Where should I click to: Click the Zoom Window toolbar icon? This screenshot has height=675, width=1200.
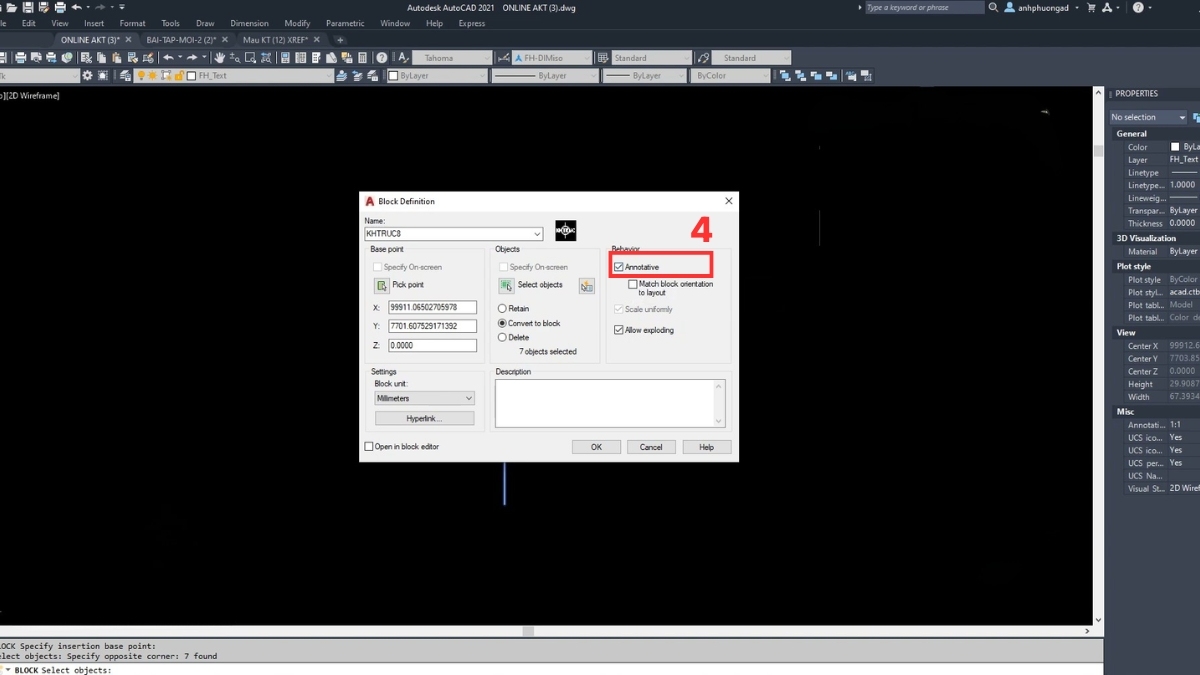pos(250,58)
